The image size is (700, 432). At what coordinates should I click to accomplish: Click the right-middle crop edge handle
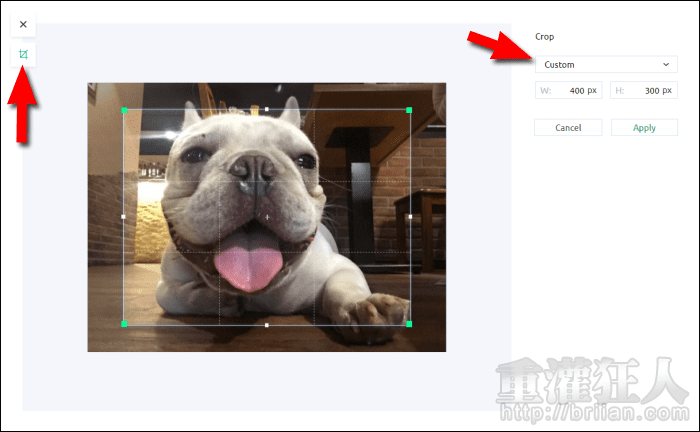coord(410,216)
